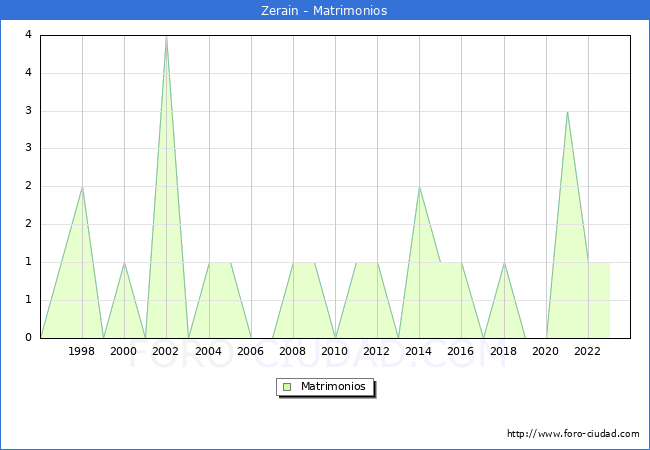Click the chart title 'Zerain - Matrimonios'

(324, 10)
